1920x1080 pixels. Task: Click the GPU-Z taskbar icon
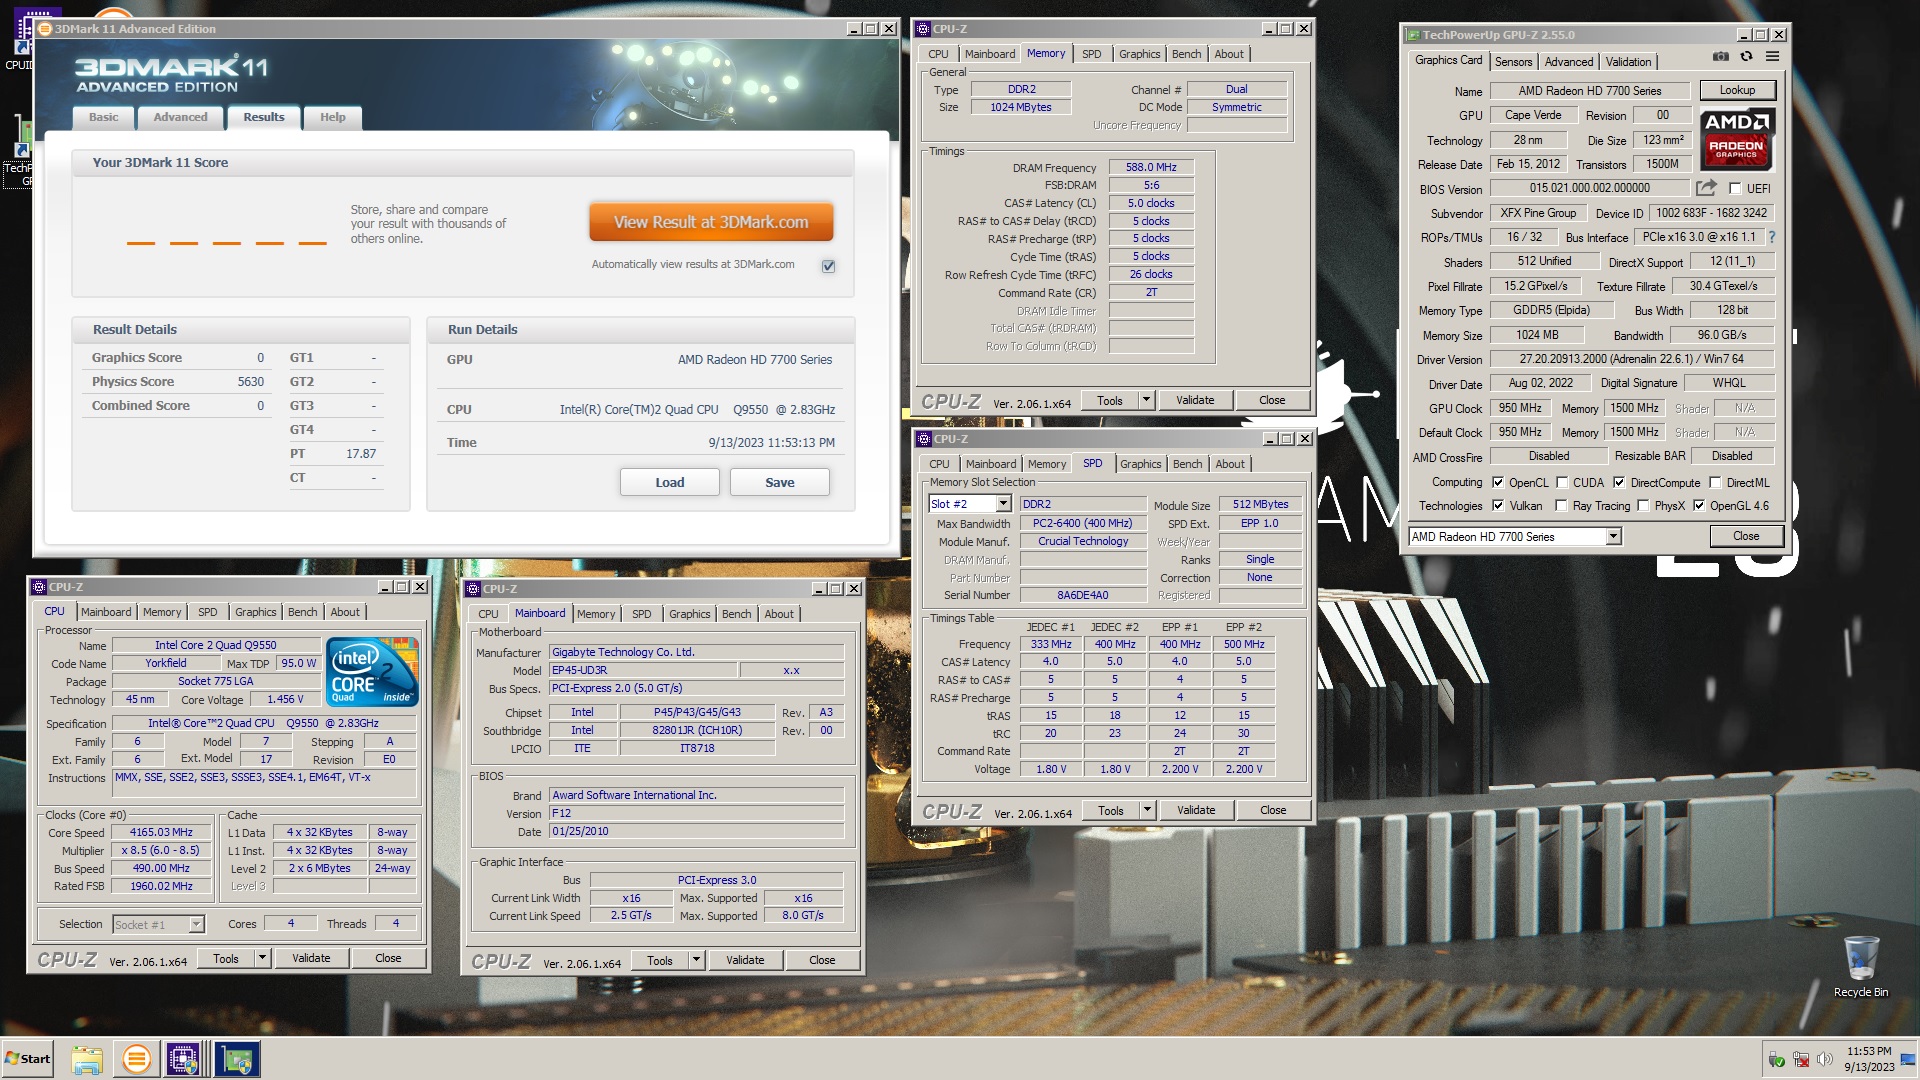tap(237, 1059)
